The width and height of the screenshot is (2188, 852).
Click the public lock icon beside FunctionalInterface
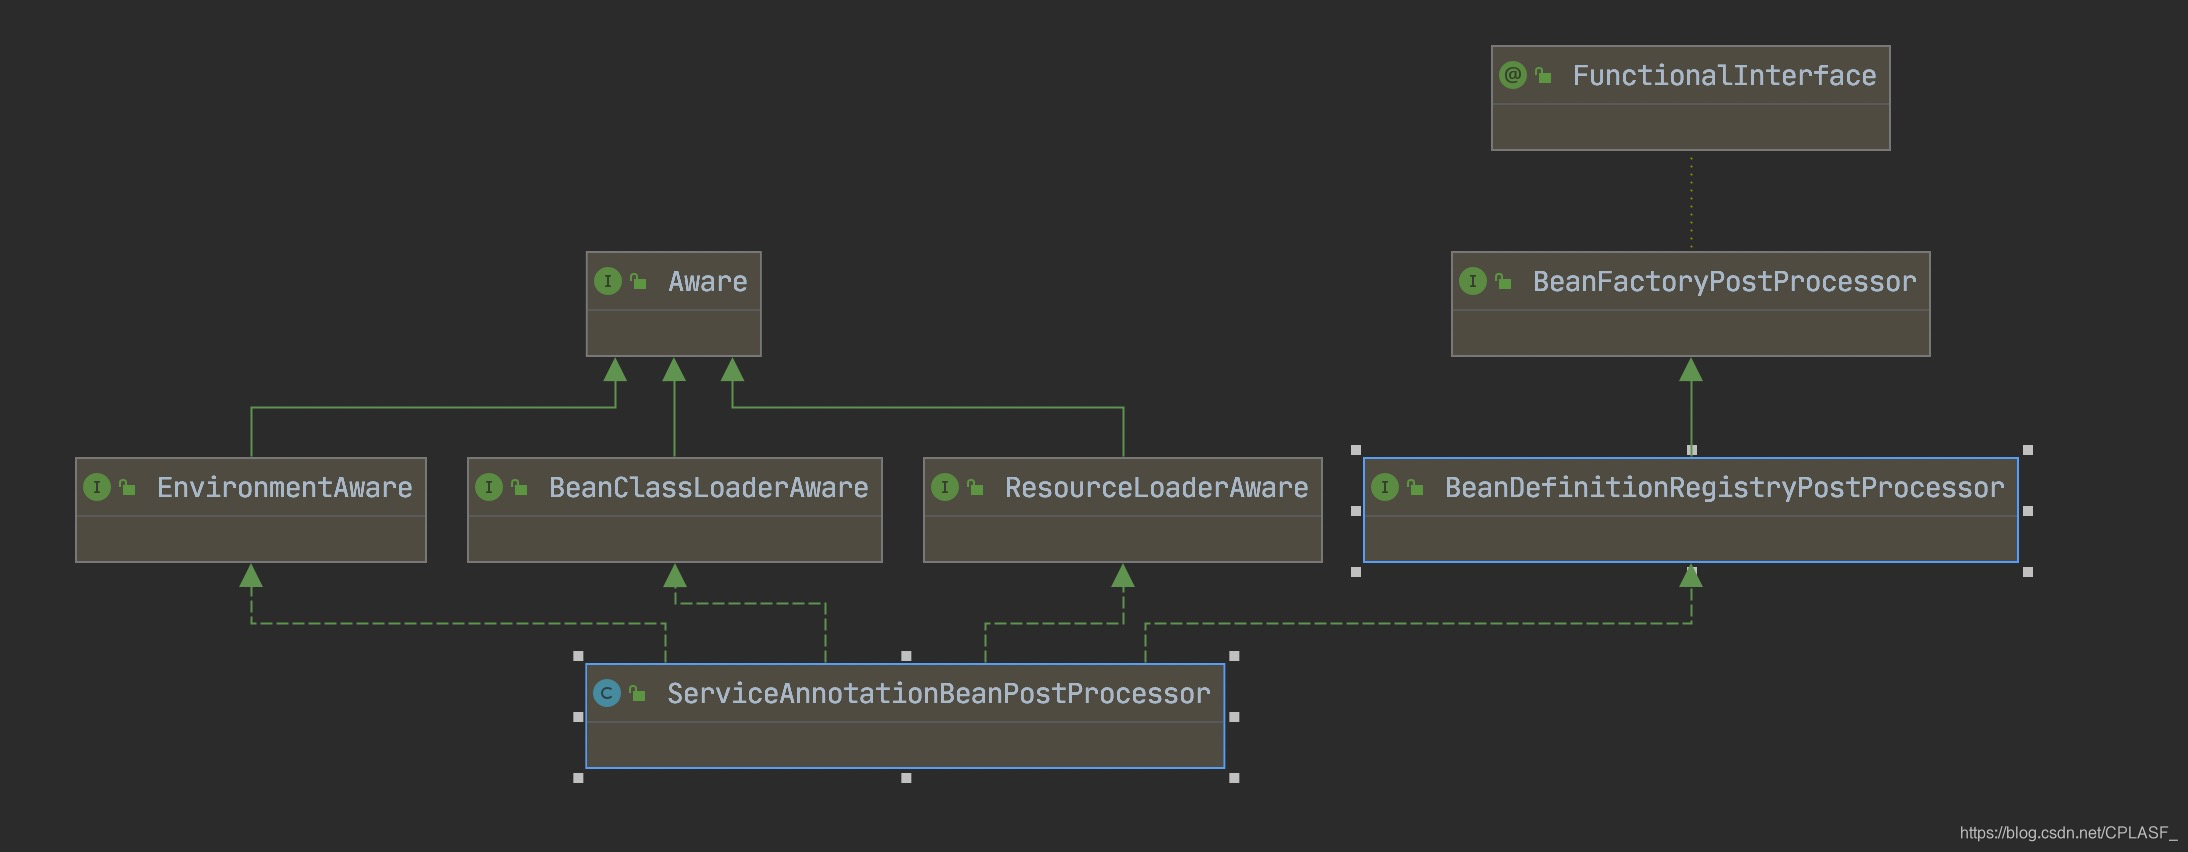pyautogui.click(x=1543, y=76)
